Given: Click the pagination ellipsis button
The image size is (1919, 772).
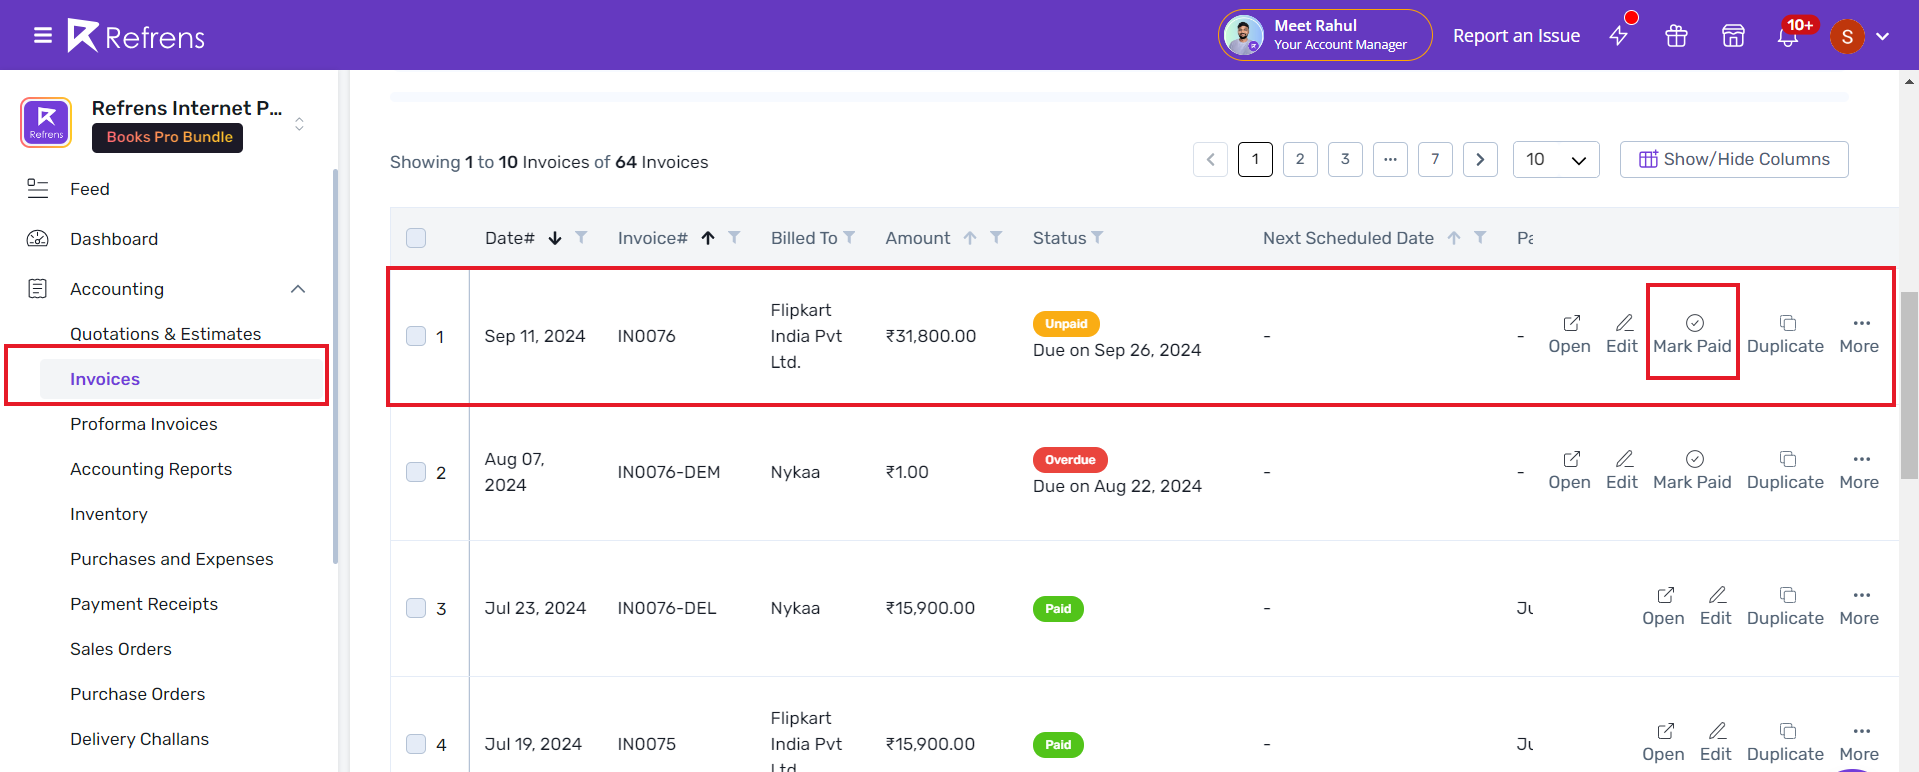Looking at the screenshot, I should click(x=1390, y=159).
